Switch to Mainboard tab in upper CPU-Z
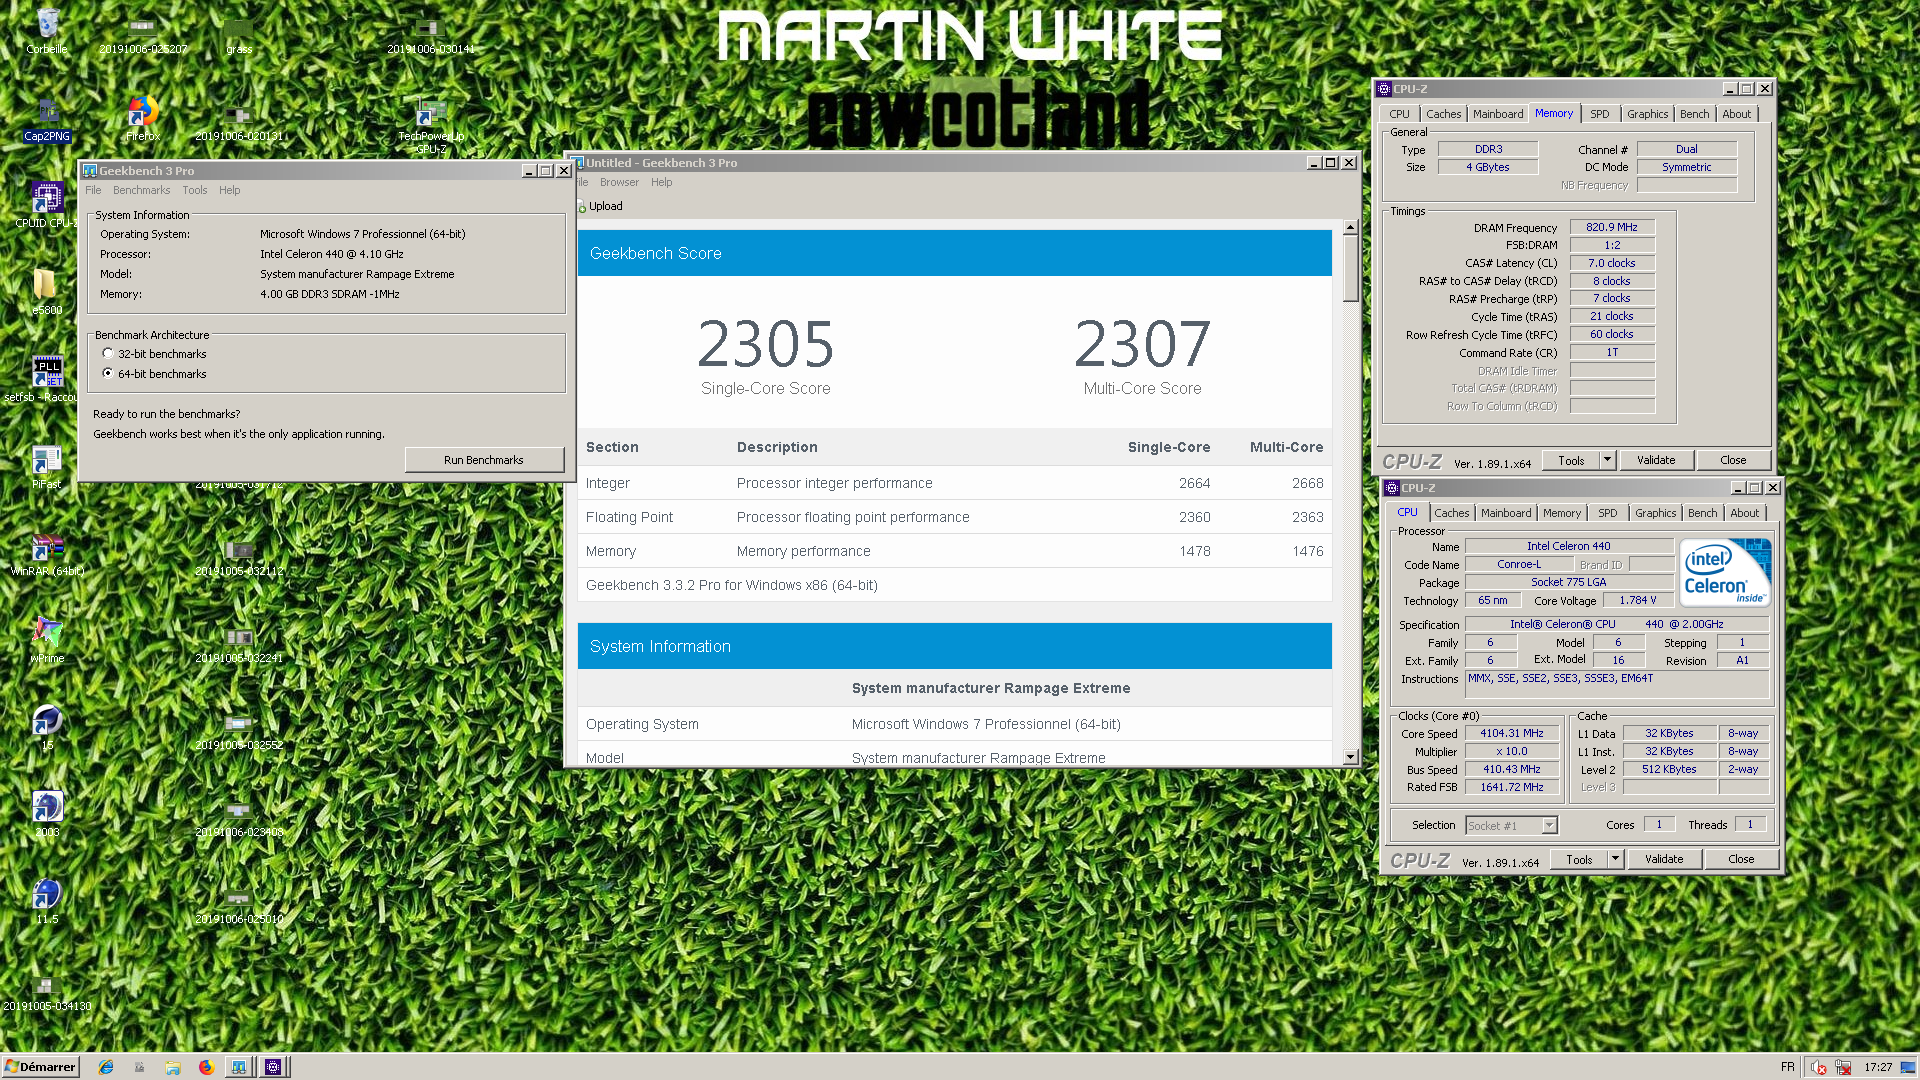 tap(1498, 114)
